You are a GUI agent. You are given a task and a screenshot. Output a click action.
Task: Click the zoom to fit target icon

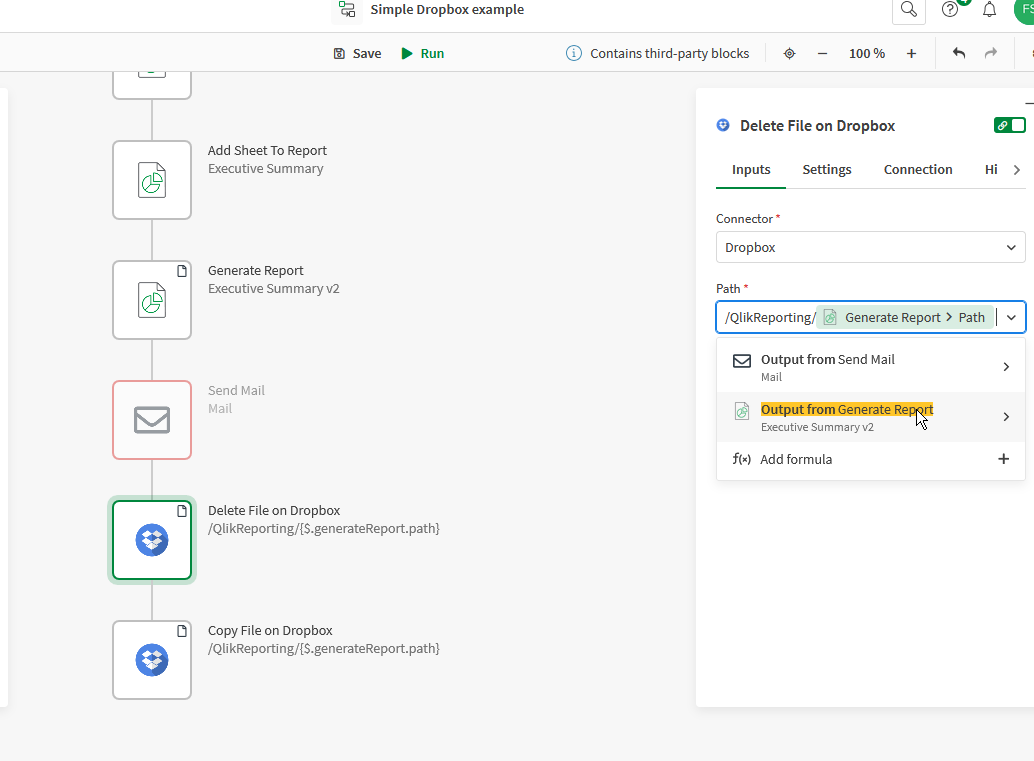click(789, 54)
